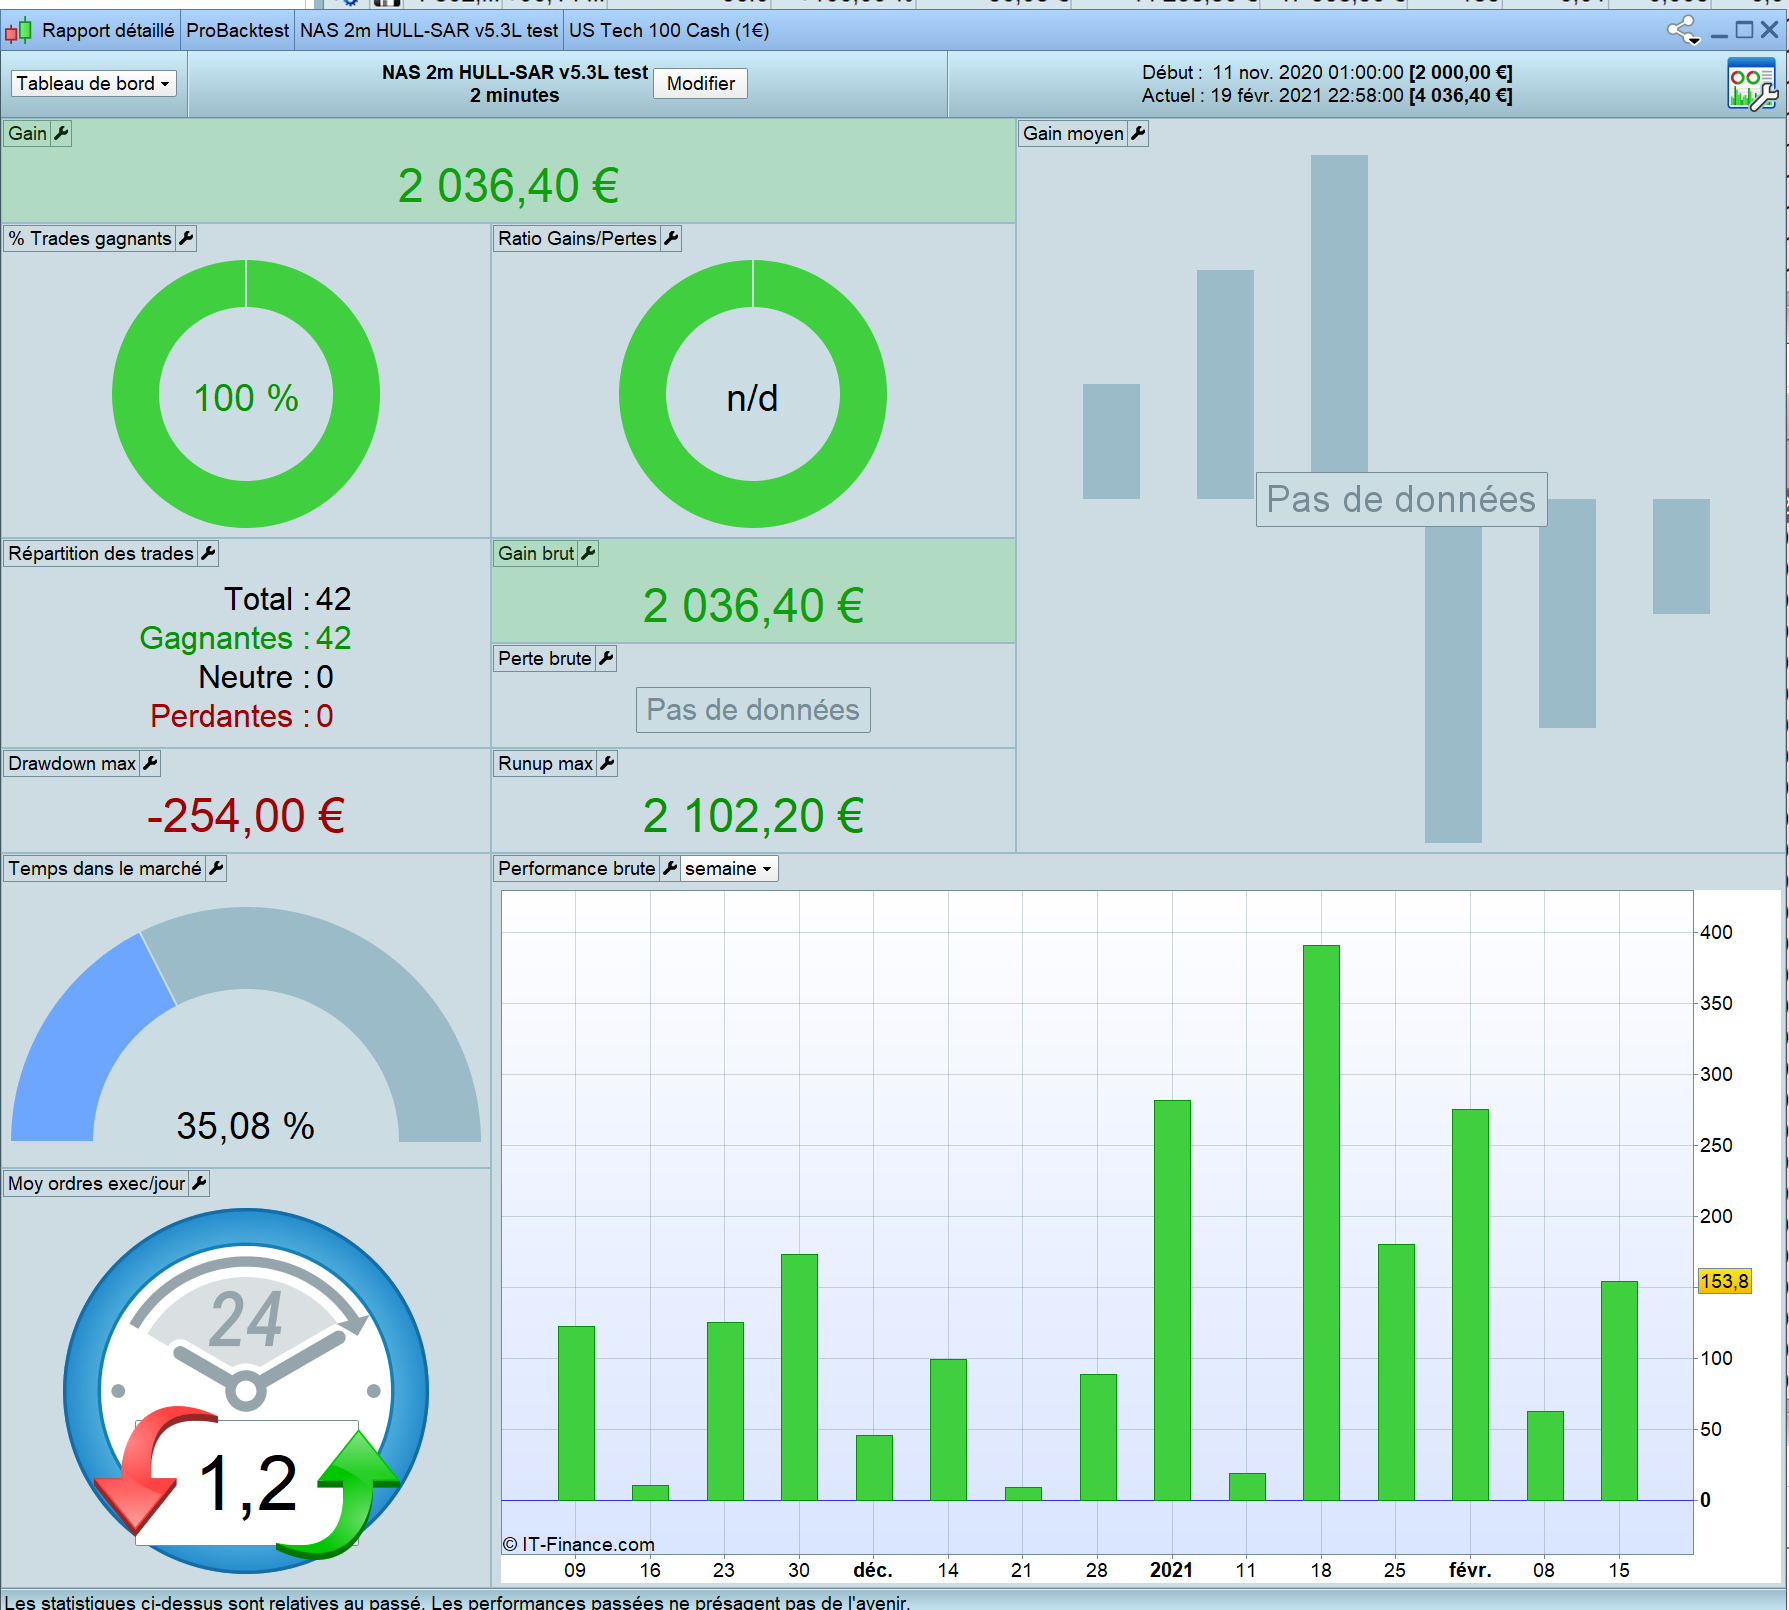
Task: Click the Drawdown max wrench icon
Action: [150, 763]
